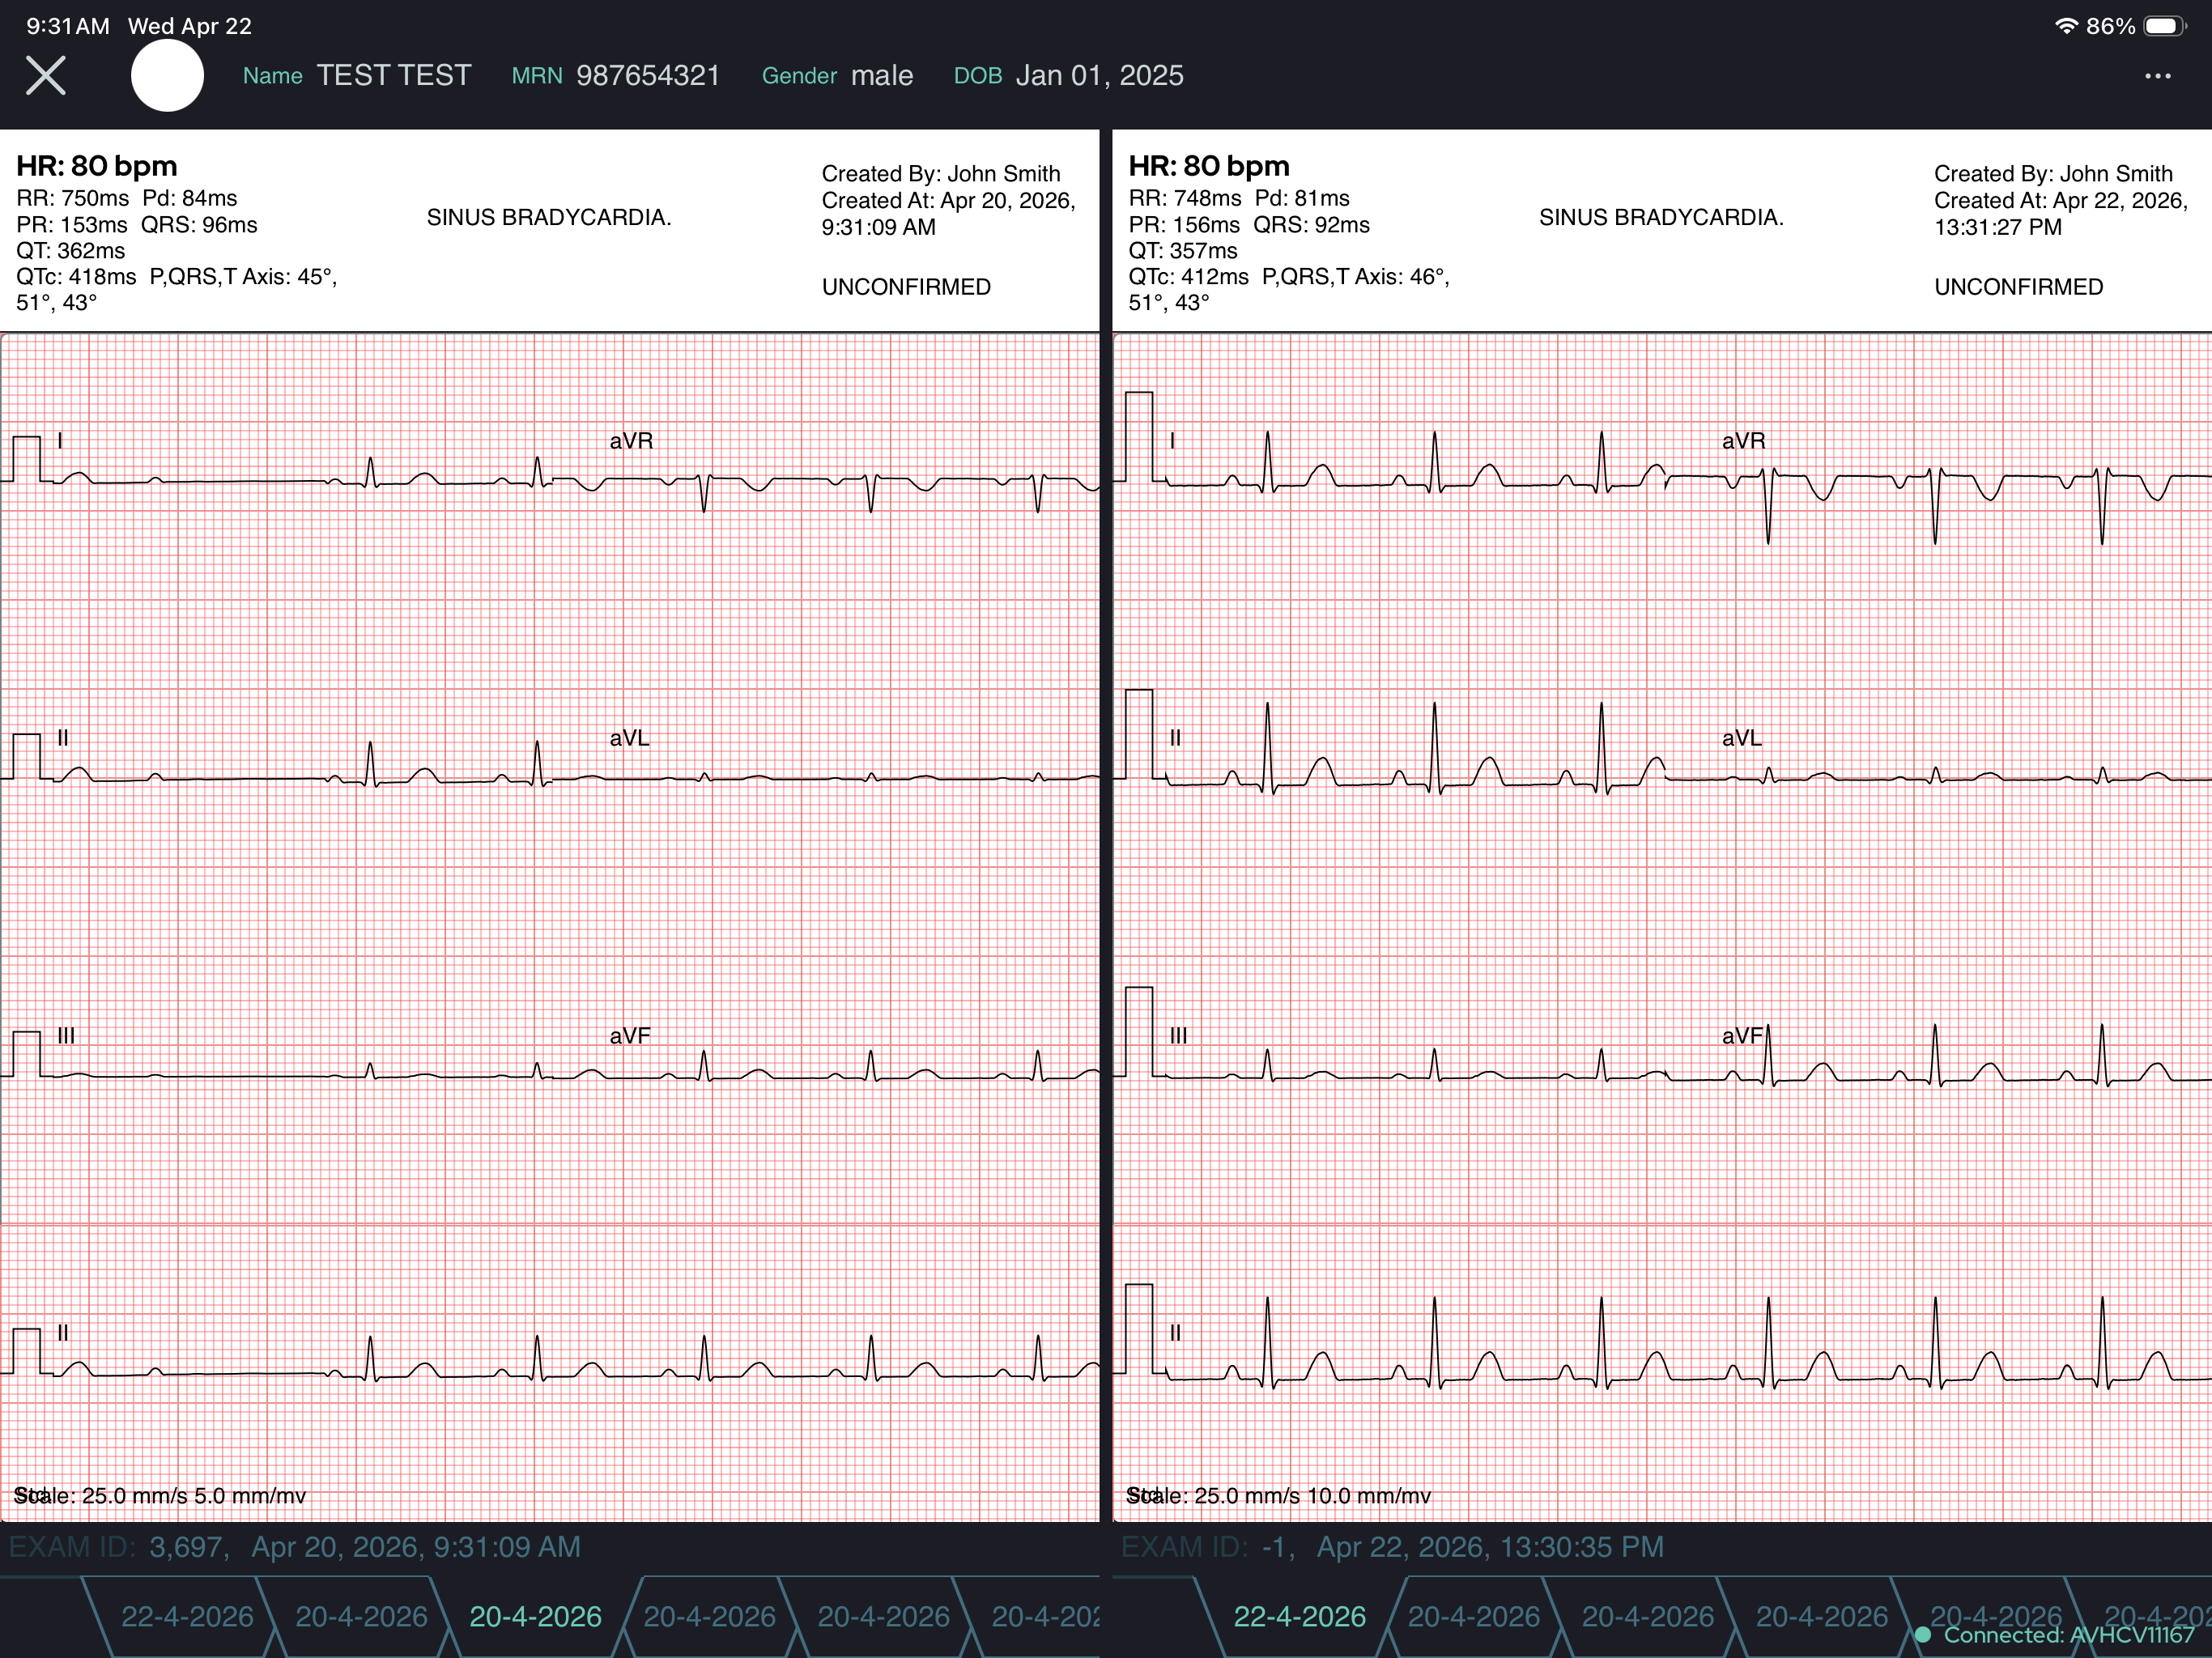Image resolution: width=2212 pixels, height=1658 pixels.
Task: Click right panel SINUS BRADYCARDIA interpretation
Action: 1661,217
